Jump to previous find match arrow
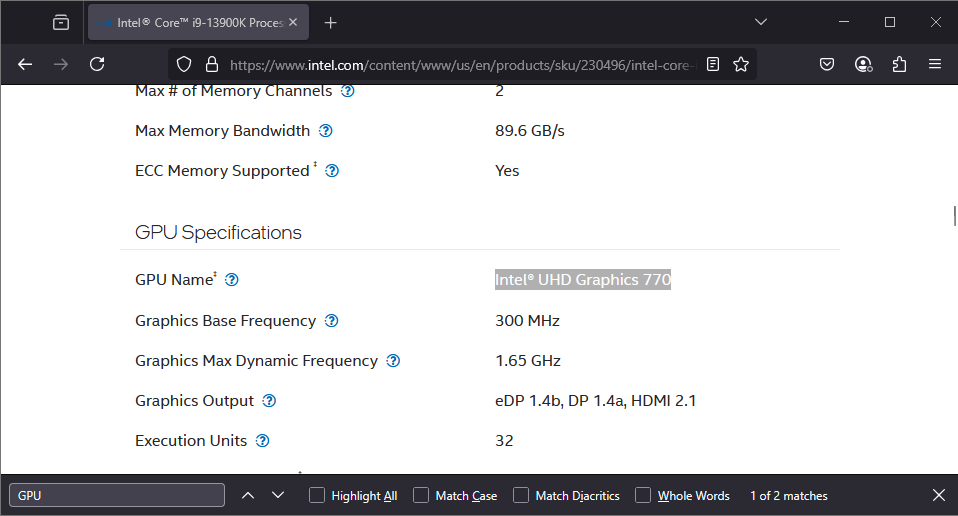 point(248,495)
